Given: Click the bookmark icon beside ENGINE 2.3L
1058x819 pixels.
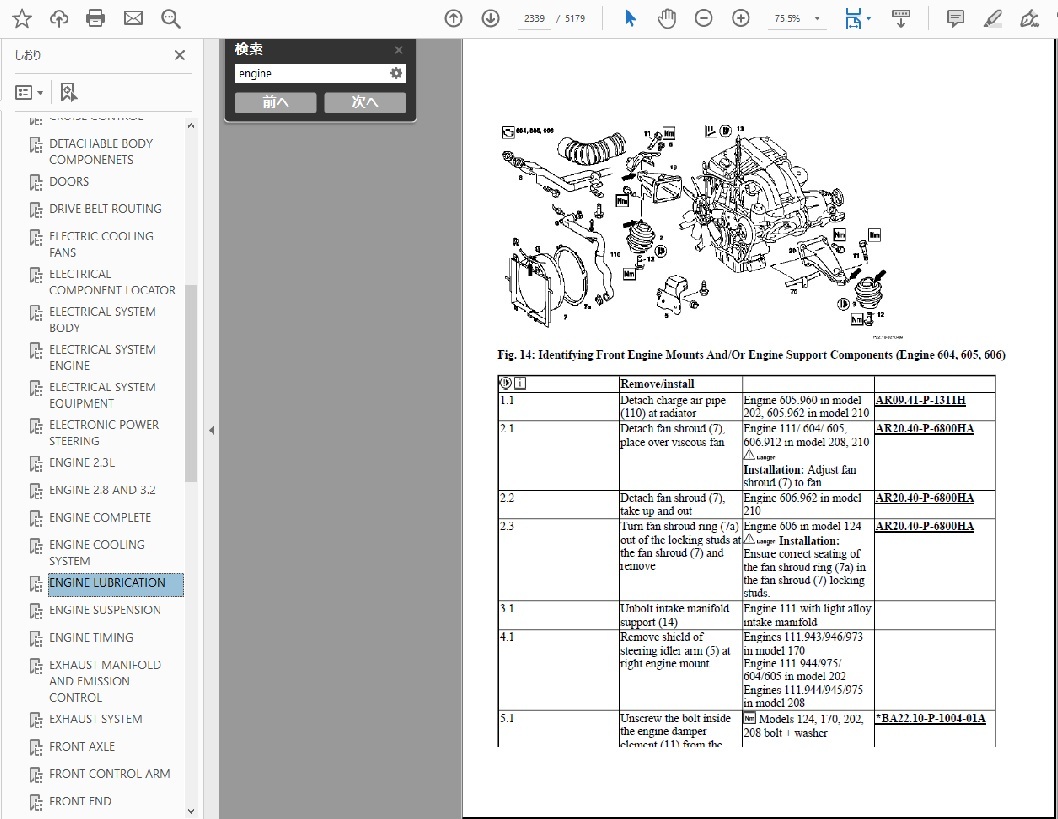Looking at the screenshot, I should click(x=36, y=463).
